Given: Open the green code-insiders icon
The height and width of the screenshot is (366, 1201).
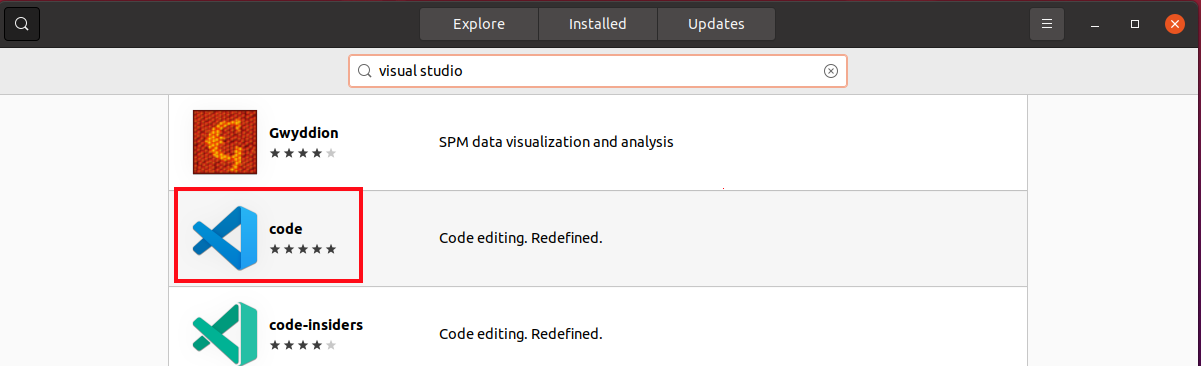Looking at the screenshot, I should point(225,333).
